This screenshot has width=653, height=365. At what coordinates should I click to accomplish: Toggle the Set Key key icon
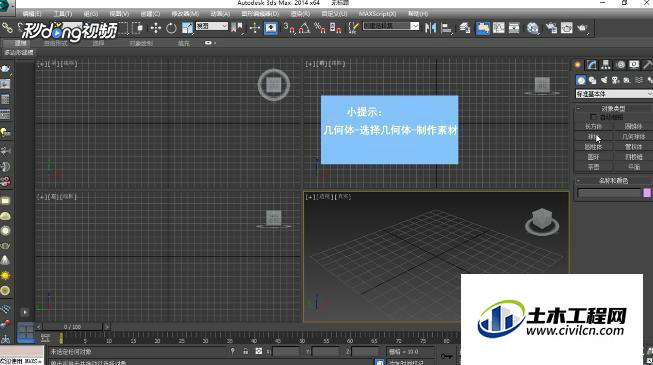click(447, 356)
